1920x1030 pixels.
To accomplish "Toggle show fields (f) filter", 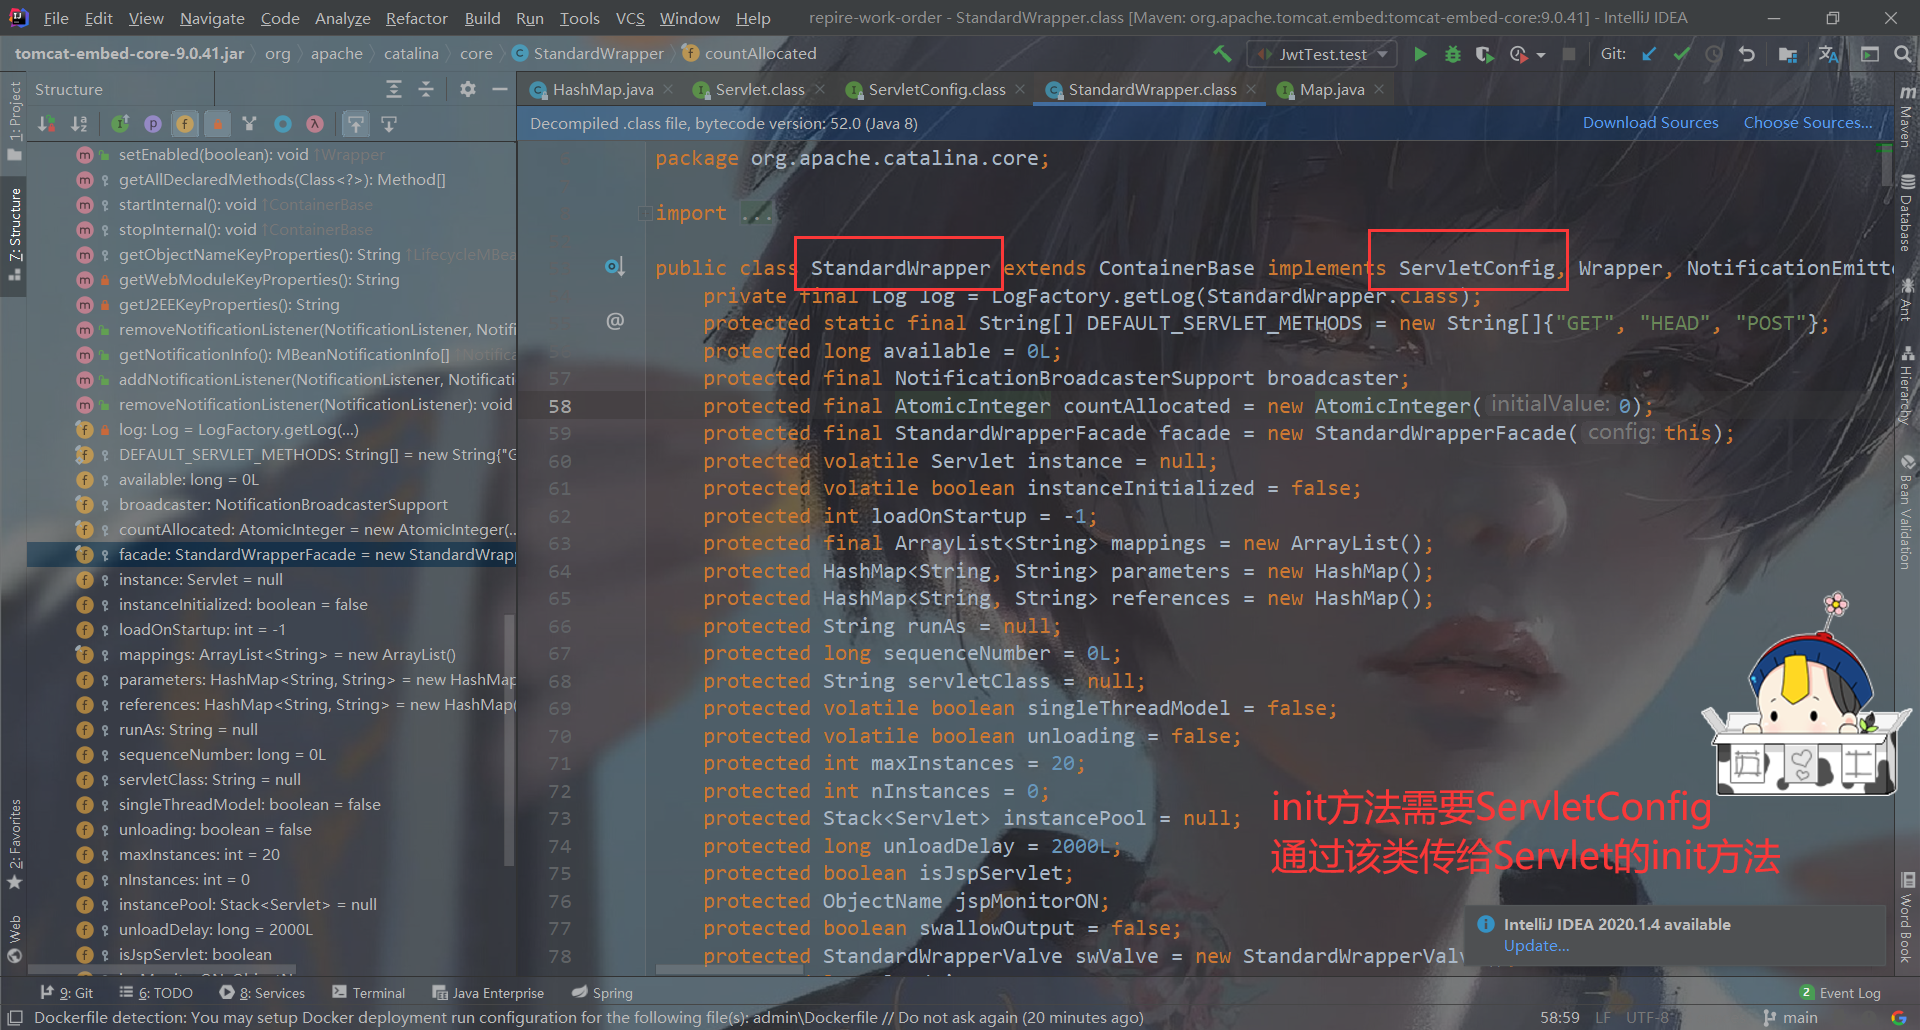I will pos(185,124).
